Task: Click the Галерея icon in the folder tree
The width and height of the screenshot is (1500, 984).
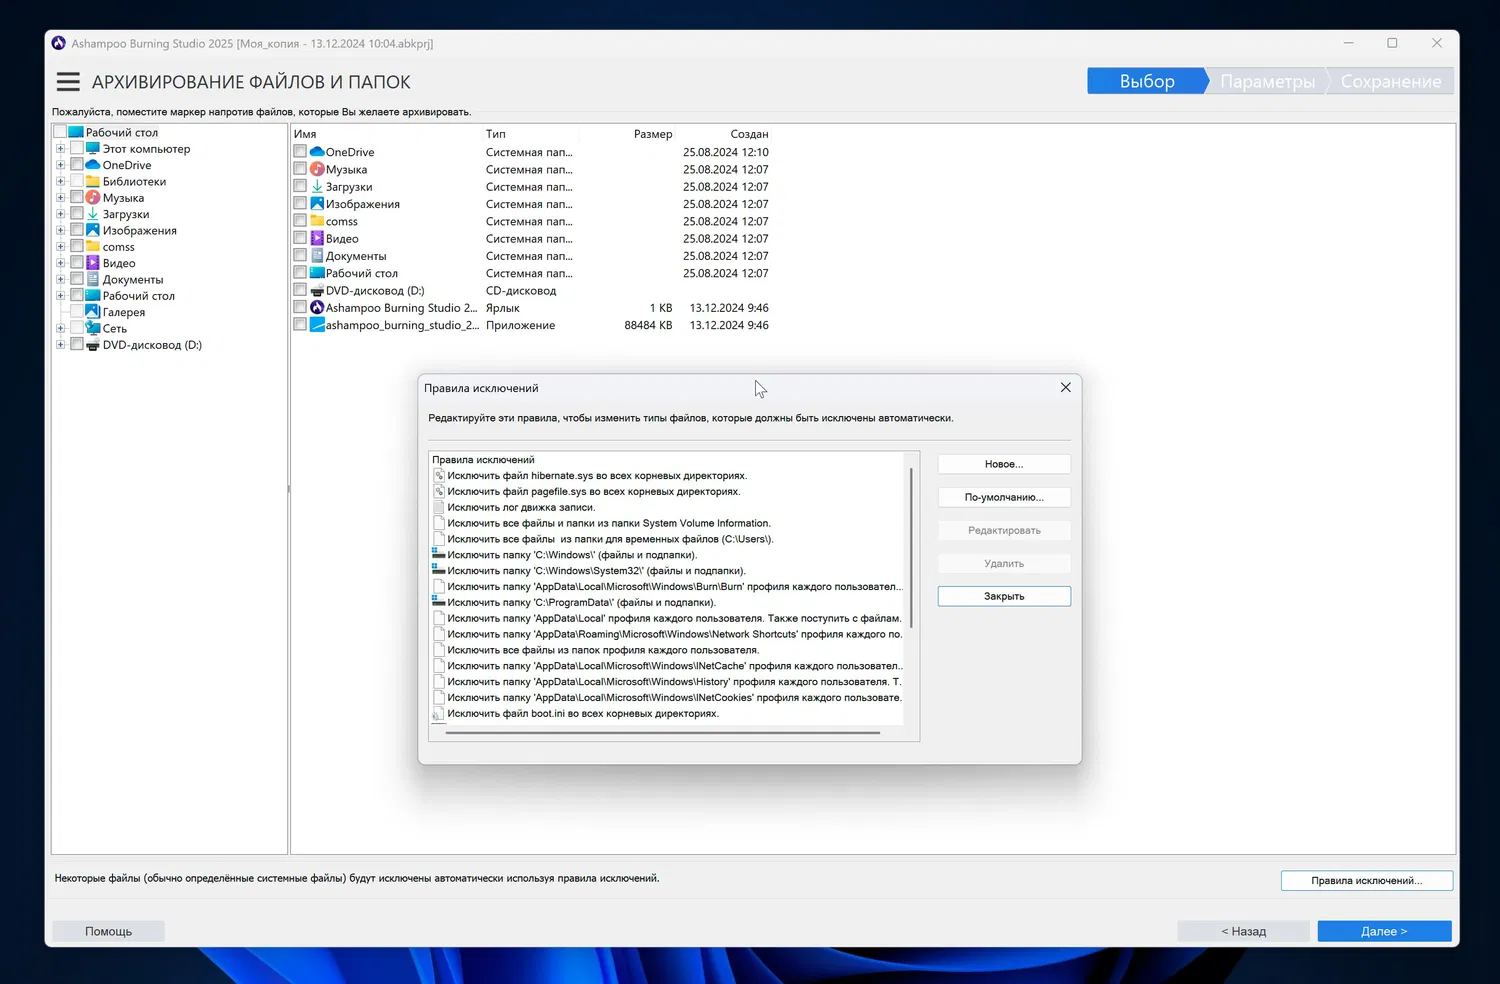Action: (x=93, y=312)
